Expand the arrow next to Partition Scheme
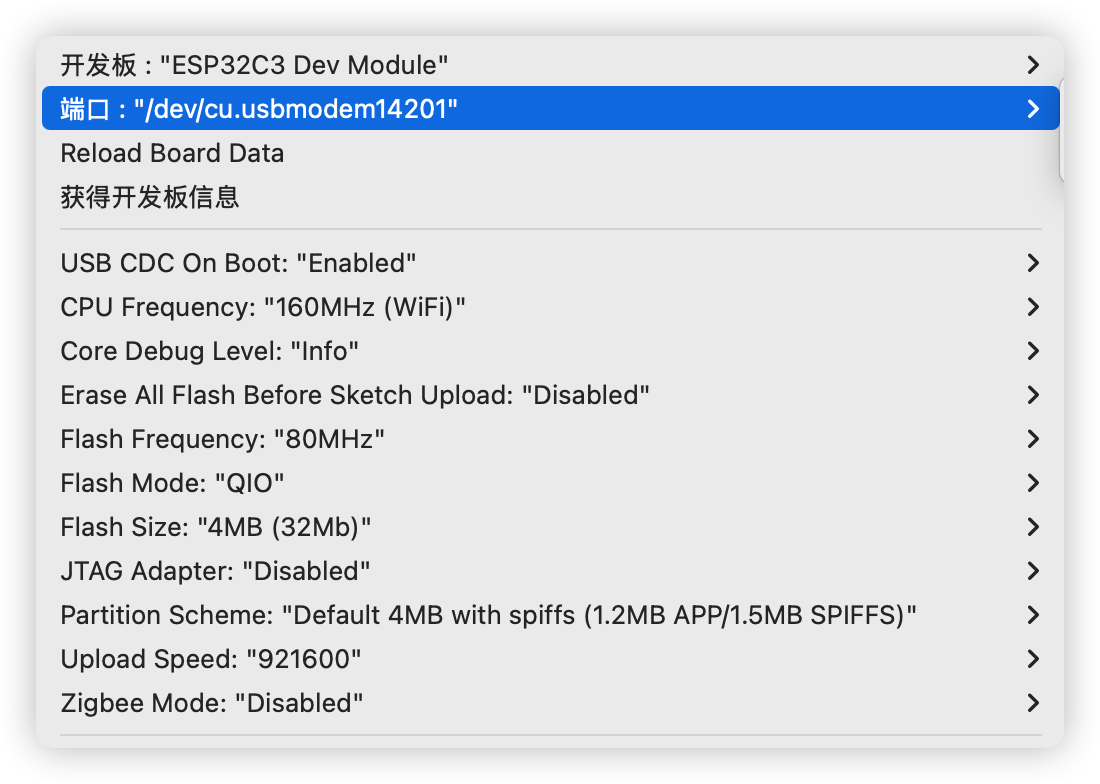The width and height of the screenshot is (1100, 784). (1034, 615)
